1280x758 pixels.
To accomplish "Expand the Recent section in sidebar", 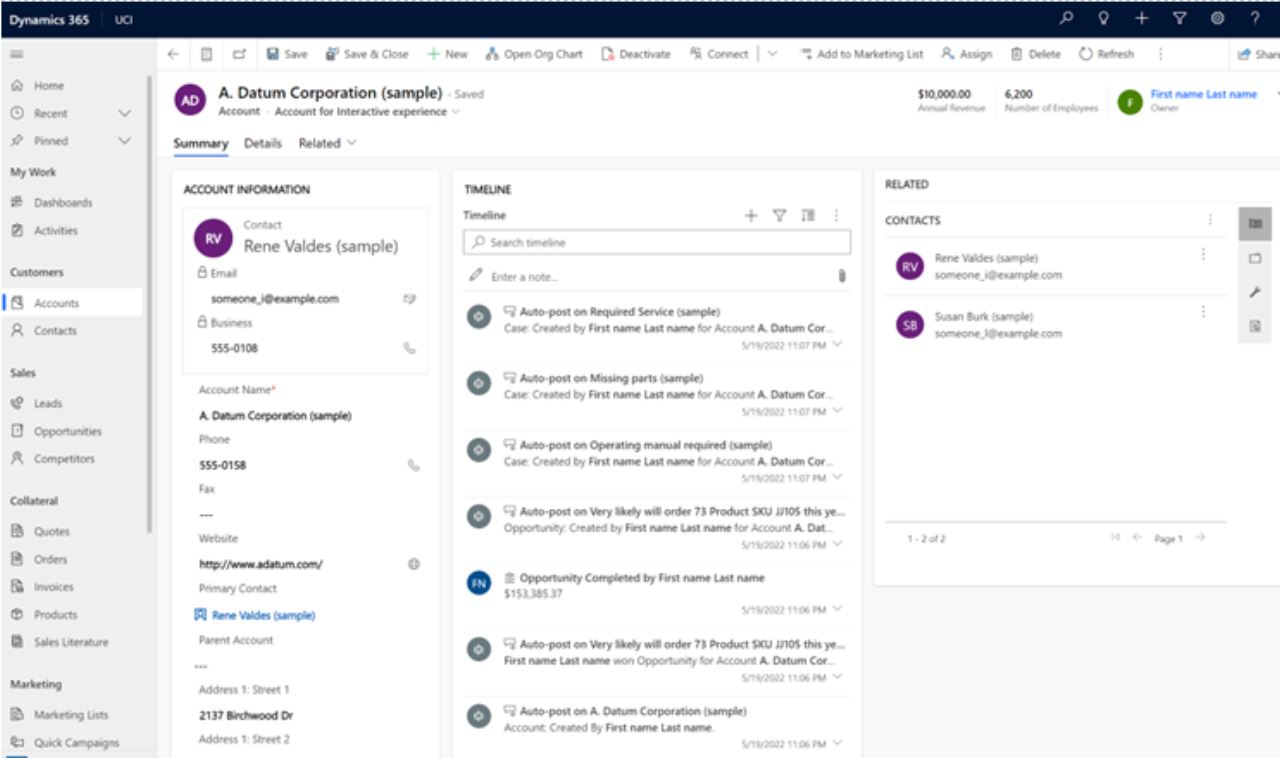I will (x=124, y=114).
